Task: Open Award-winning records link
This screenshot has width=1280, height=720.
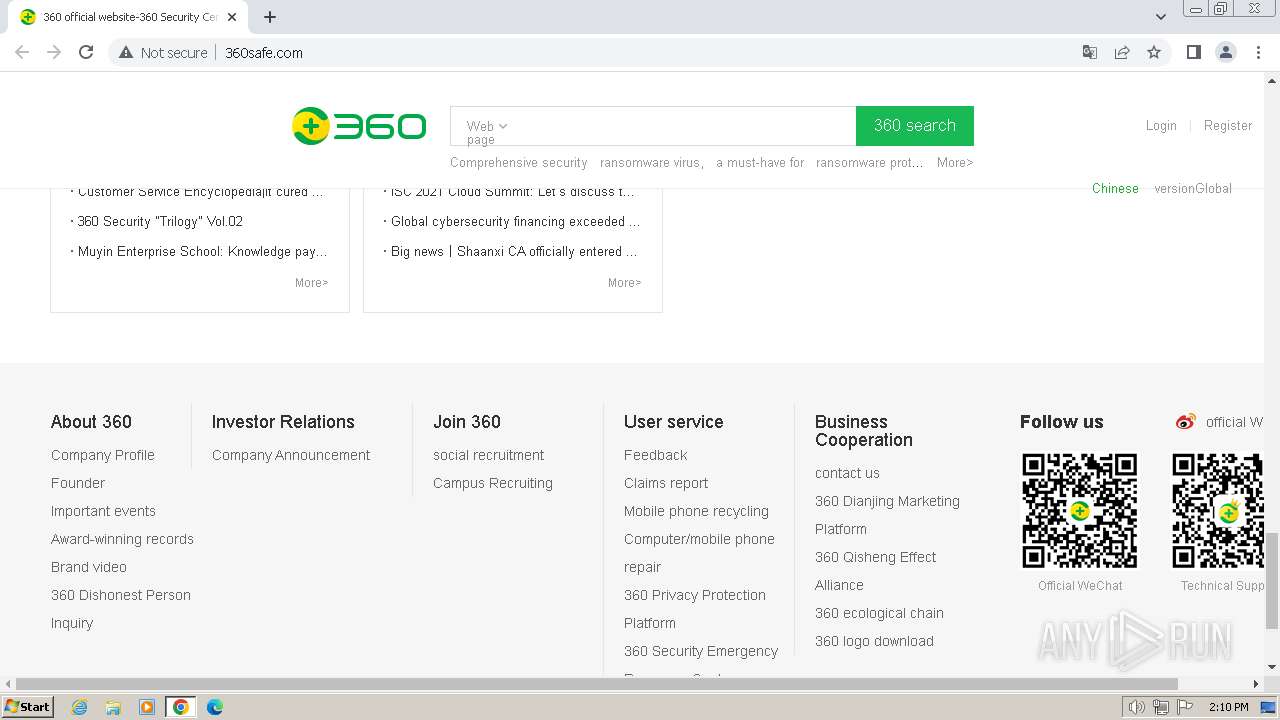Action: (122, 539)
